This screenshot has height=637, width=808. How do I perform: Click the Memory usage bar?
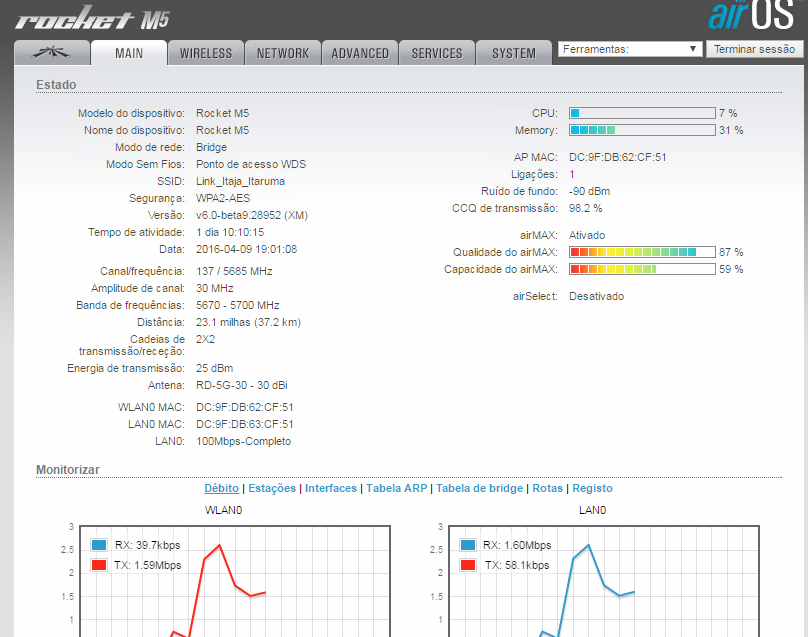[642, 130]
